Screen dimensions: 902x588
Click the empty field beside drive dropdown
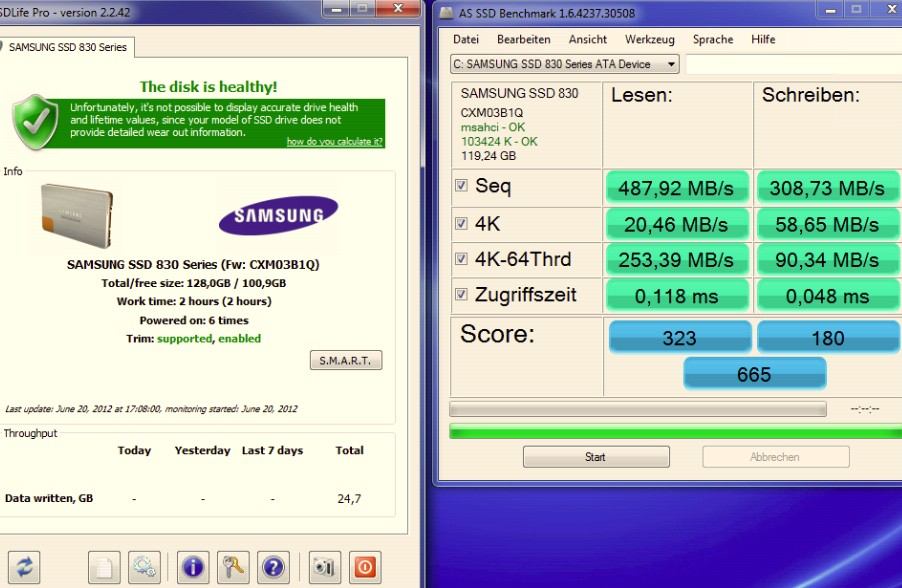794,64
